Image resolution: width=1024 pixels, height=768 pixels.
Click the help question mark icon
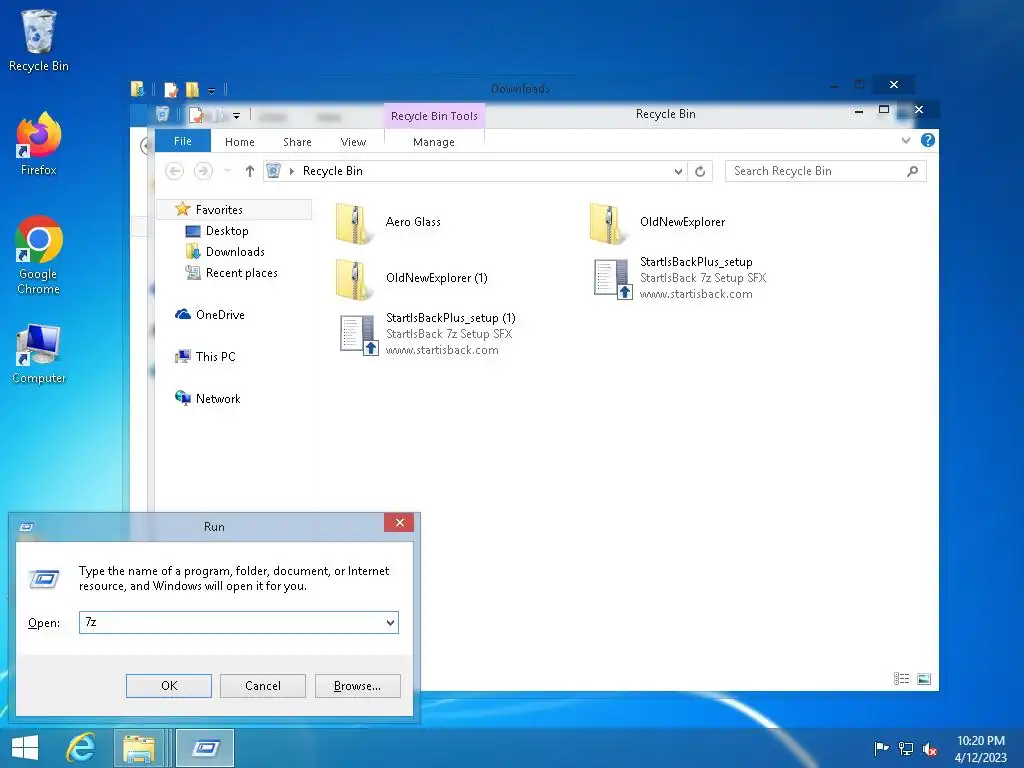point(927,140)
